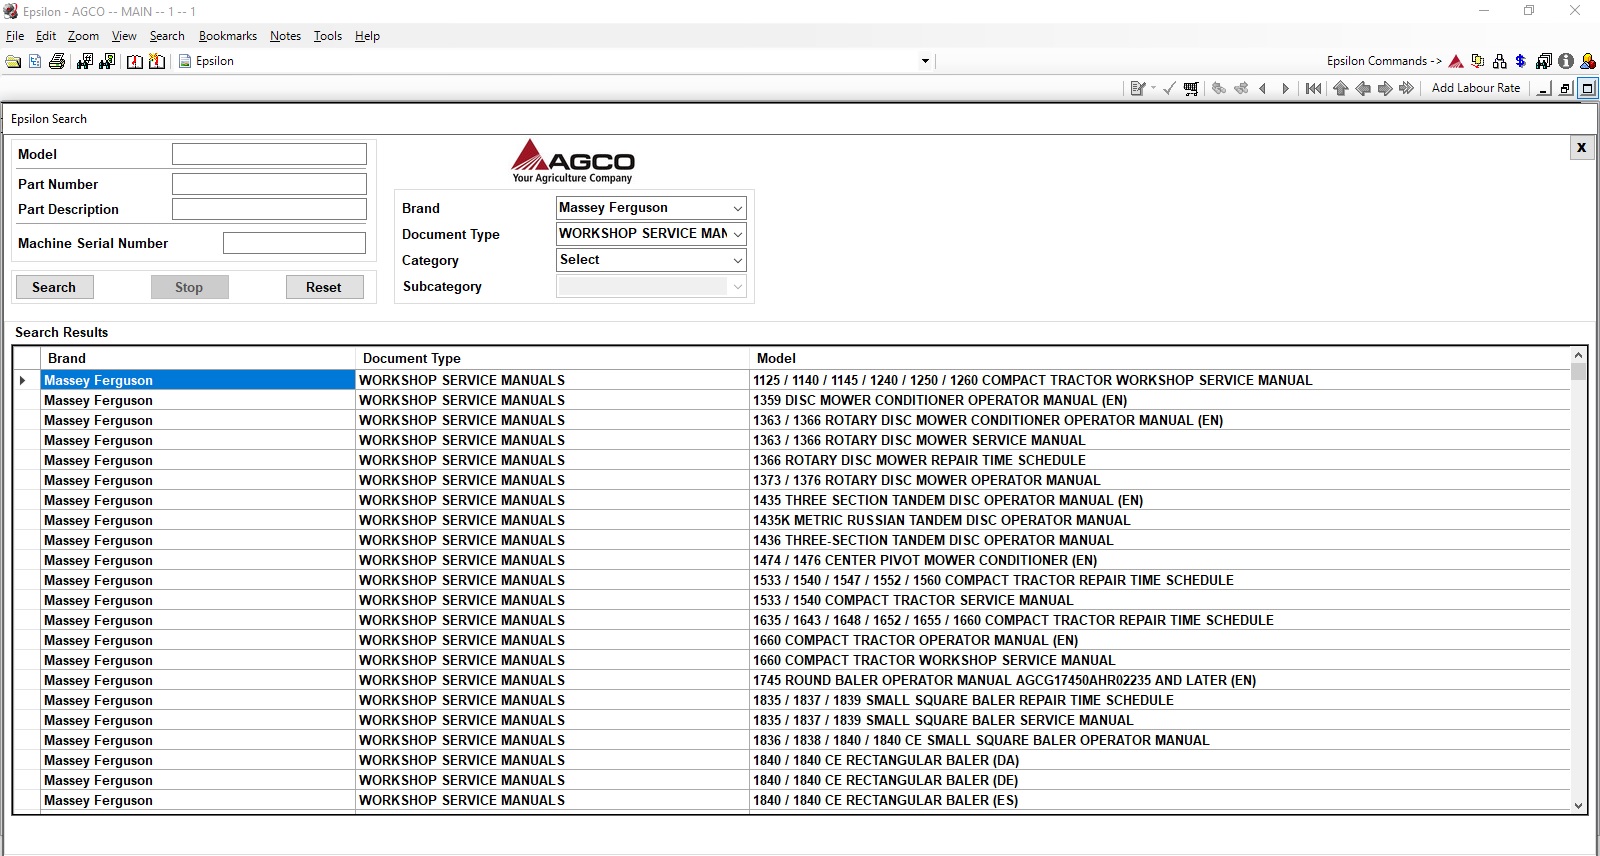Open the Edit menu
Screen dimensions: 1600x856
46,36
